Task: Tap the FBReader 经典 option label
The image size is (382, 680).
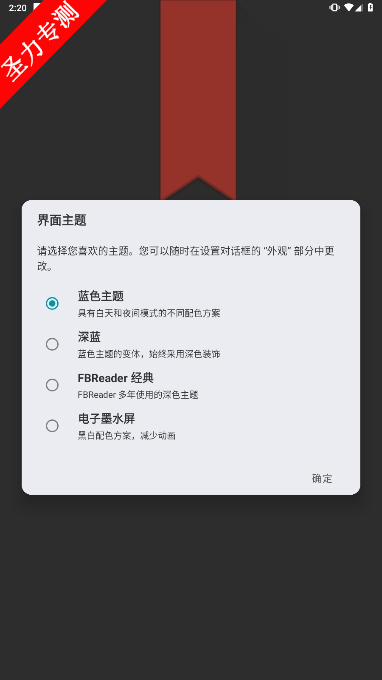Action: [x=116, y=378]
